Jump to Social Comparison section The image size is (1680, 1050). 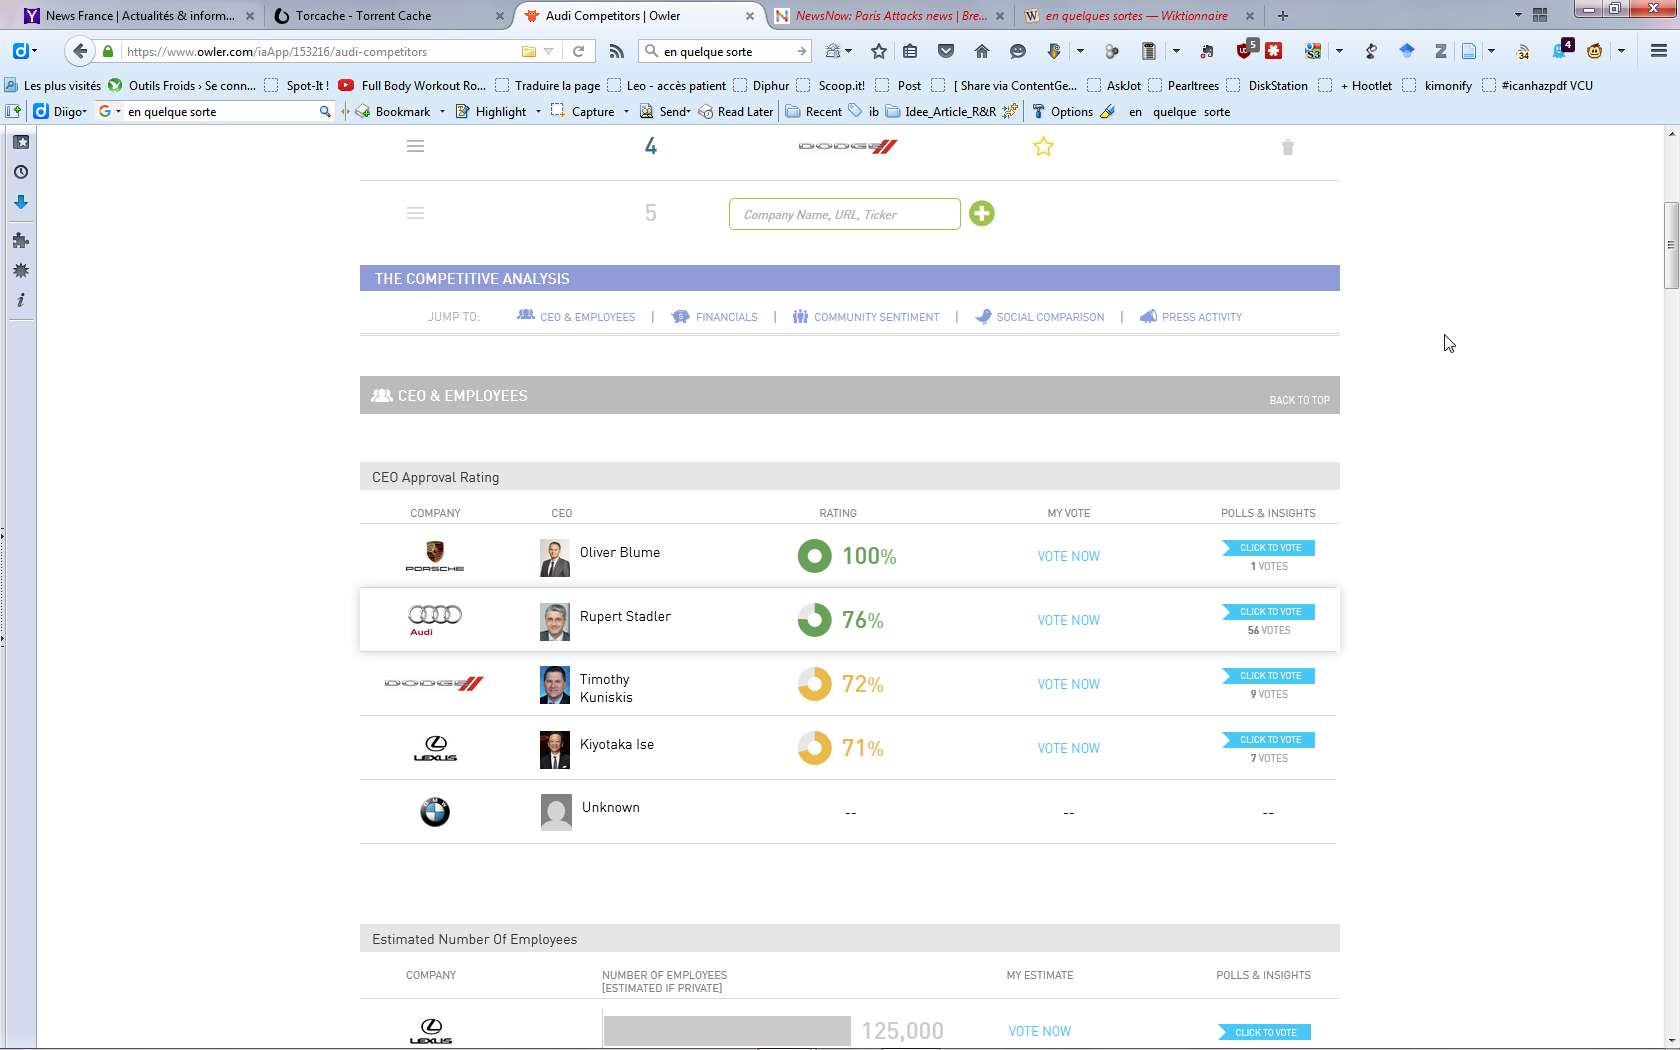(x=1040, y=317)
